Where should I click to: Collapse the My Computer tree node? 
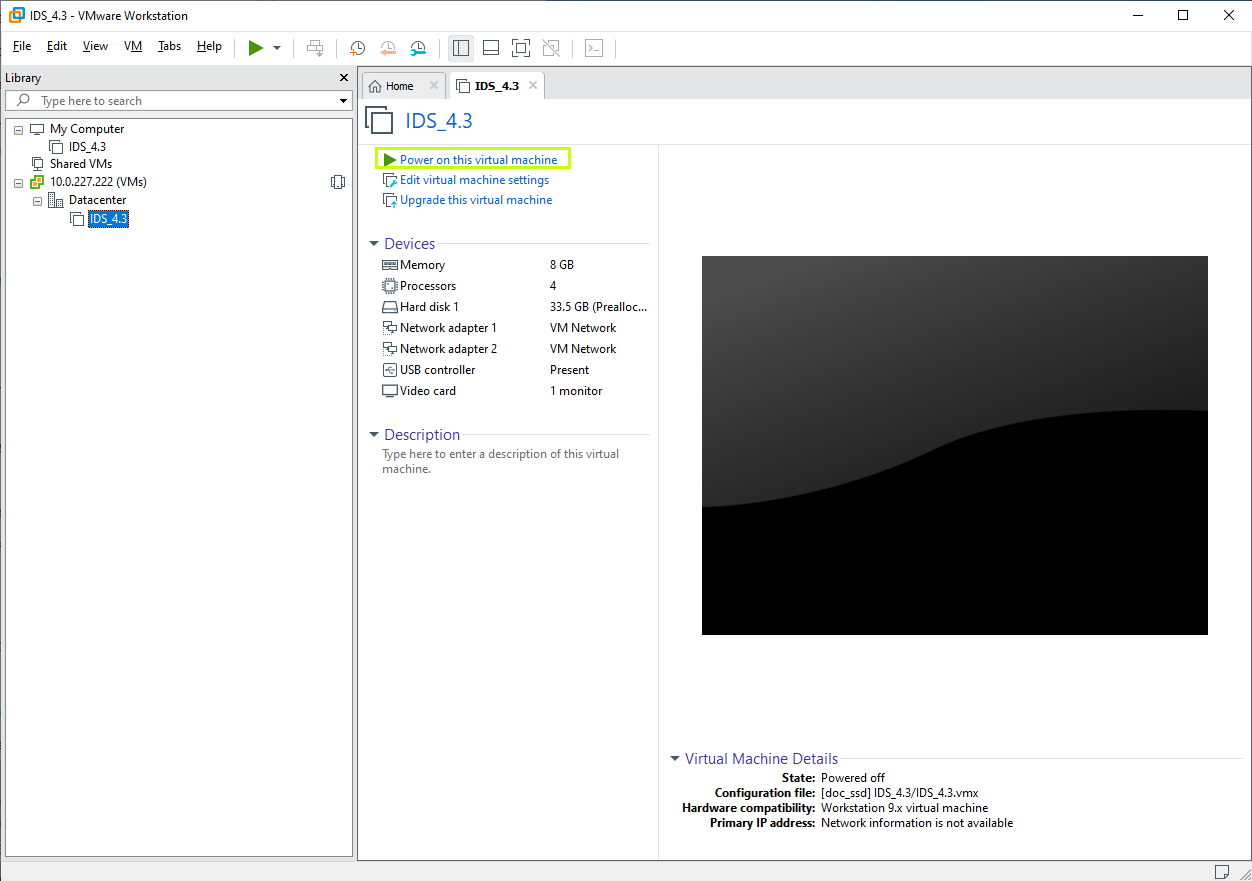click(x=18, y=129)
